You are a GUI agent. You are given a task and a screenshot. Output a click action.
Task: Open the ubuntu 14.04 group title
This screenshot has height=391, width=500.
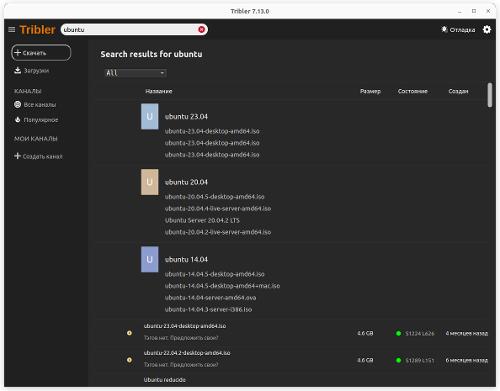tap(186, 260)
